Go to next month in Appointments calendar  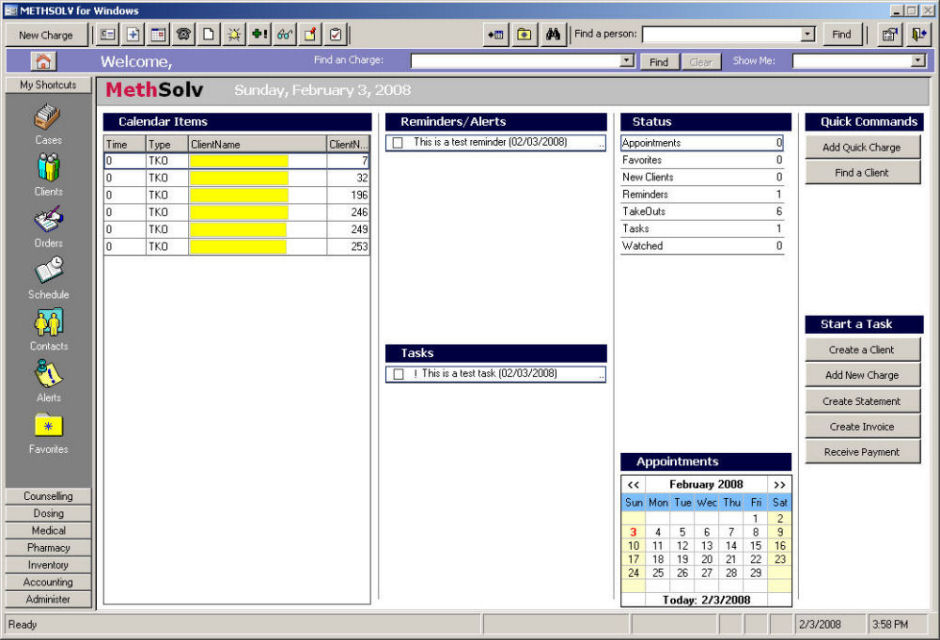click(x=779, y=484)
